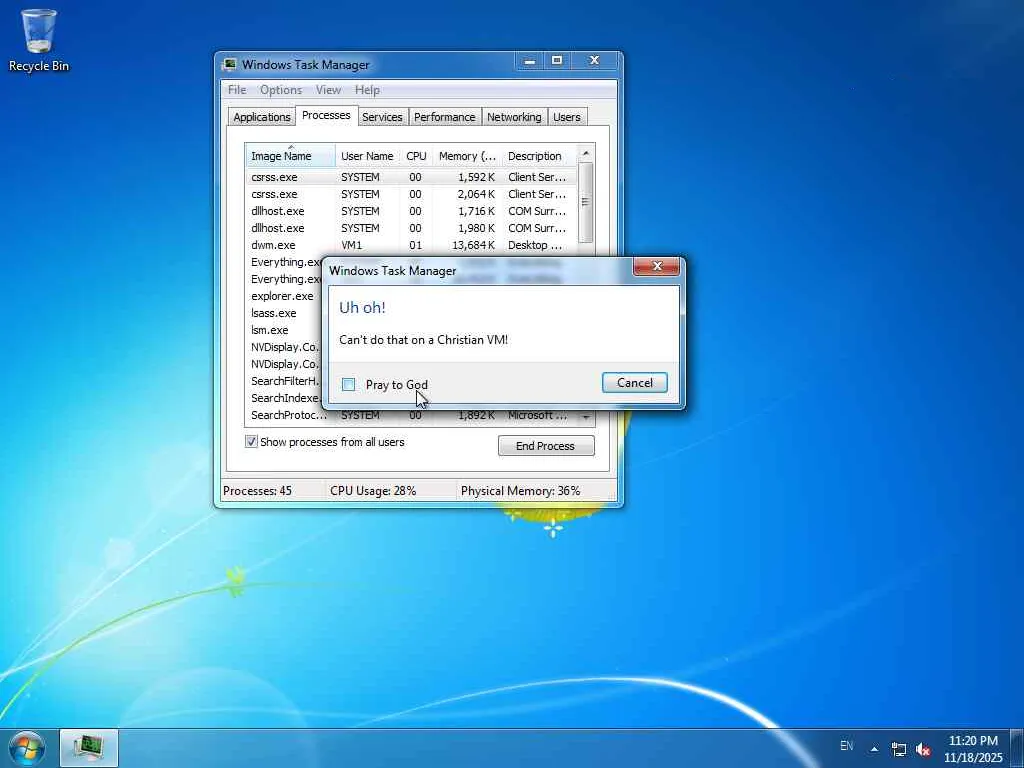
Task: Minimize the Windows Task Manager window
Action: [530, 61]
